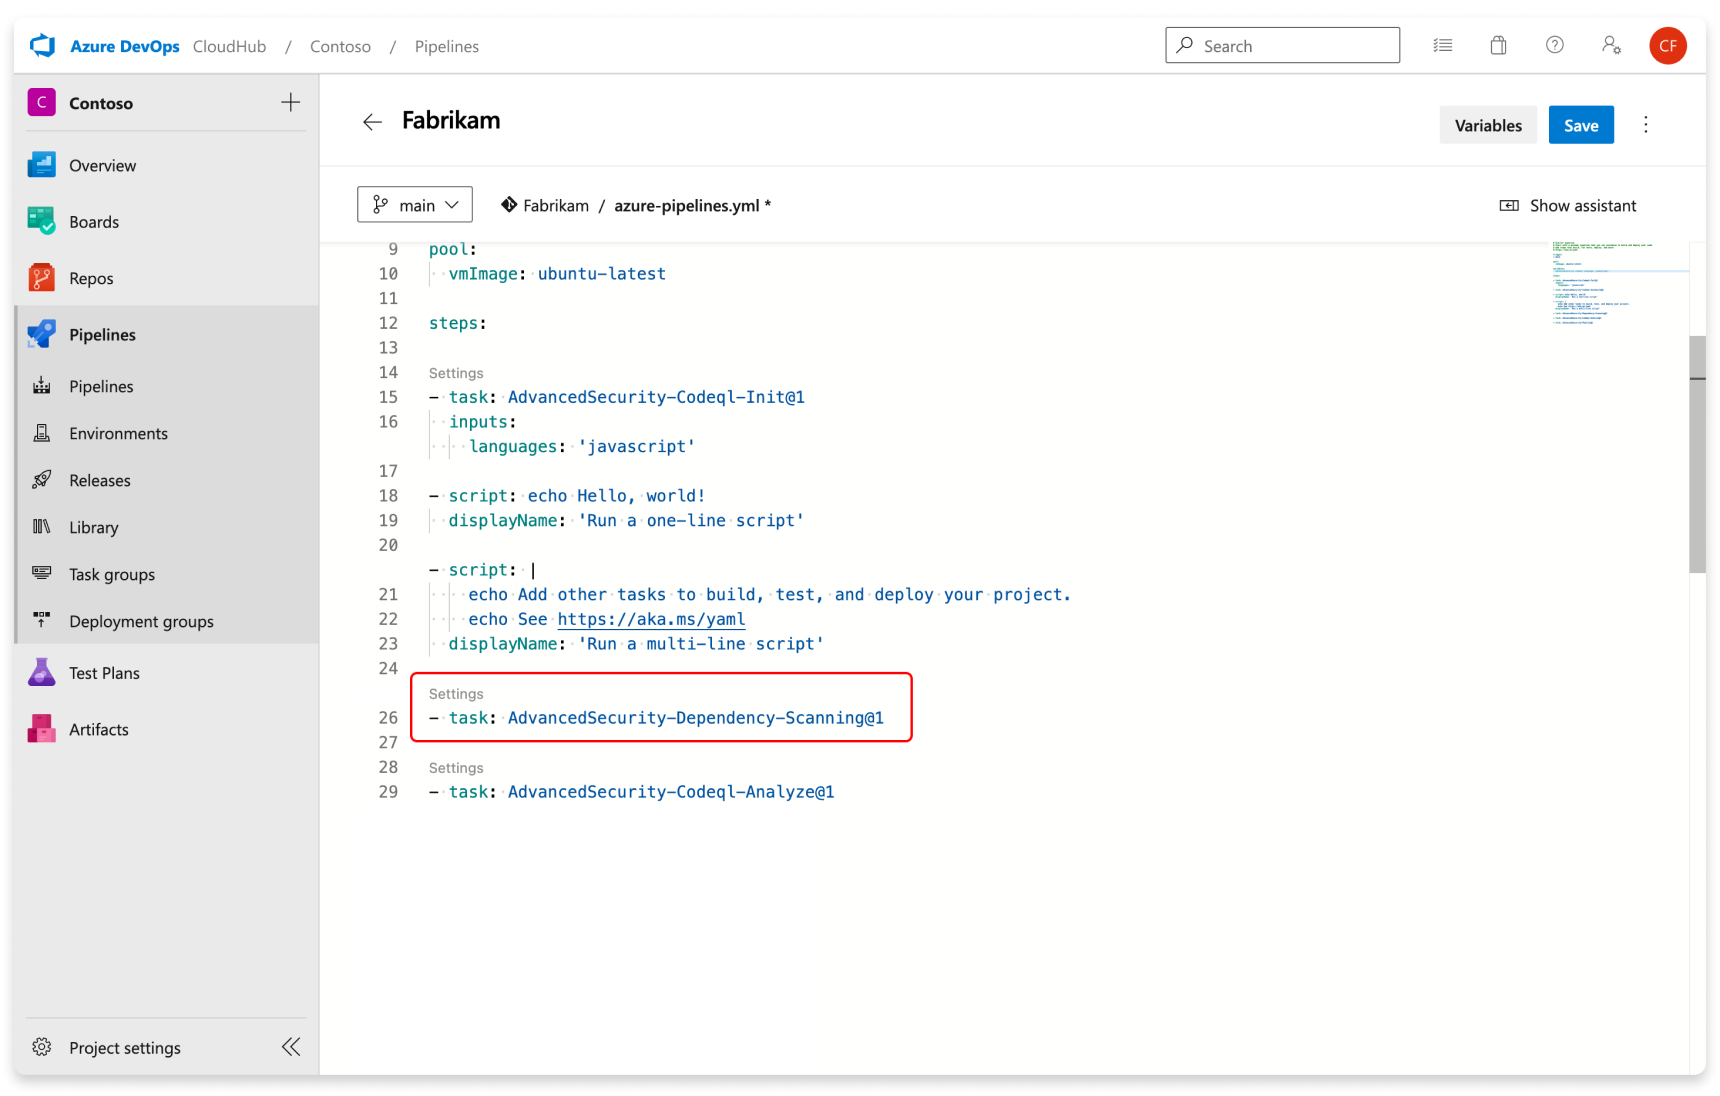1720x1096 pixels.
Task: Go back using the arrow beside Fabrikam
Action: tap(372, 122)
